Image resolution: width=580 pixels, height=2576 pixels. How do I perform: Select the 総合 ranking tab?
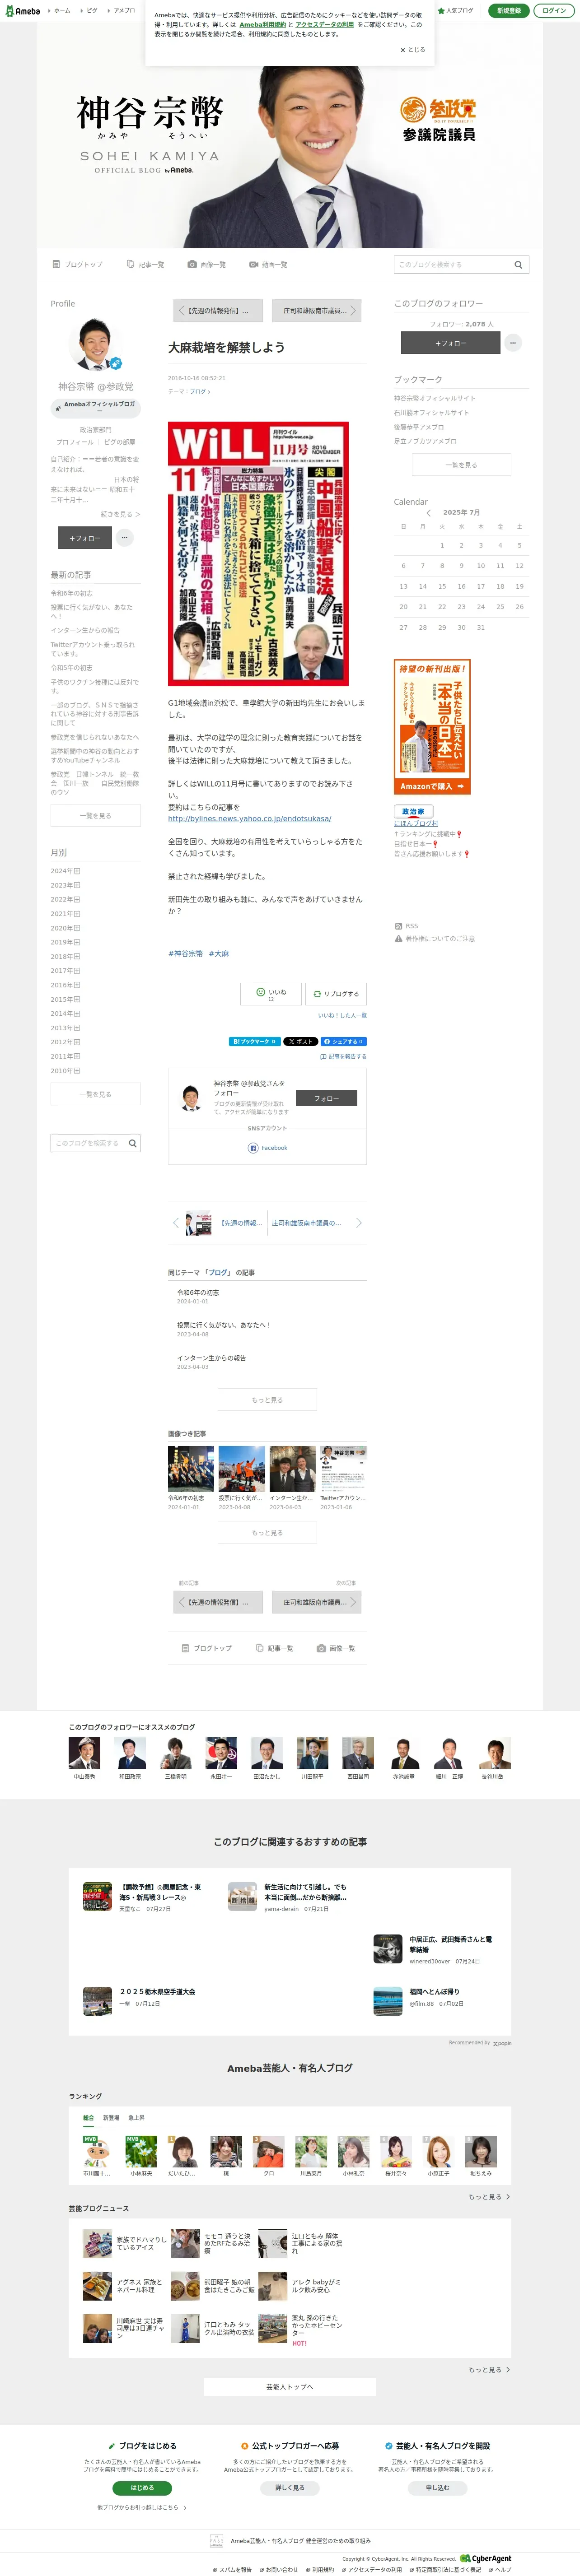pyautogui.click(x=88, y=2118)
